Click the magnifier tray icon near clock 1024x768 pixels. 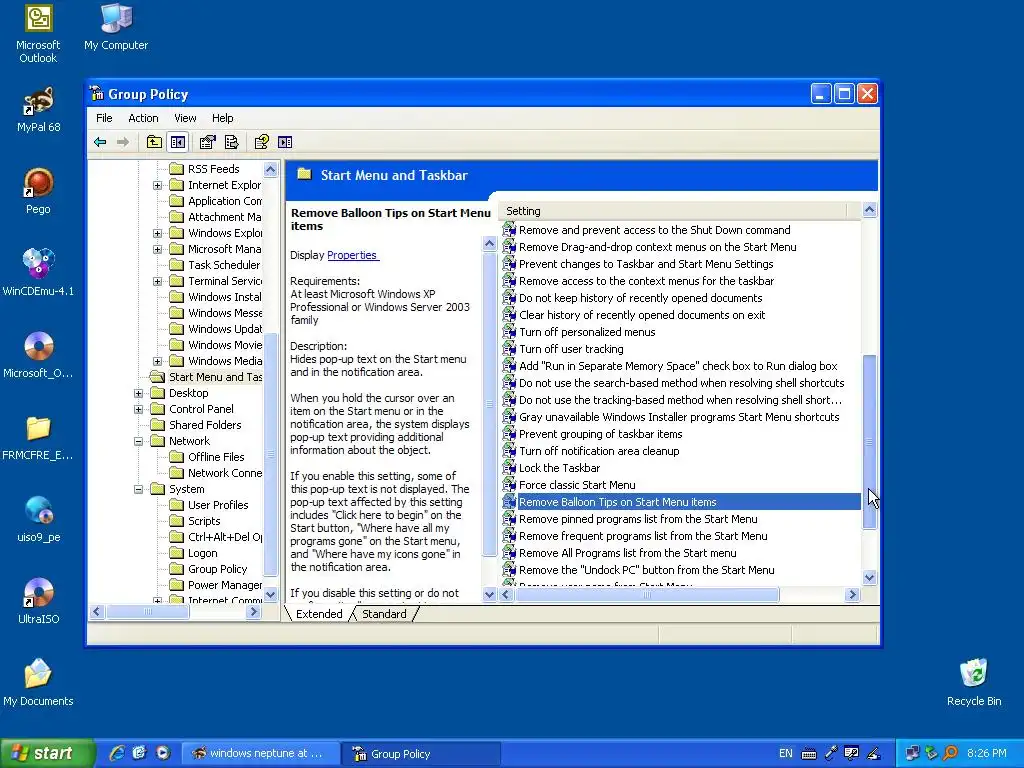pos(950,753)
